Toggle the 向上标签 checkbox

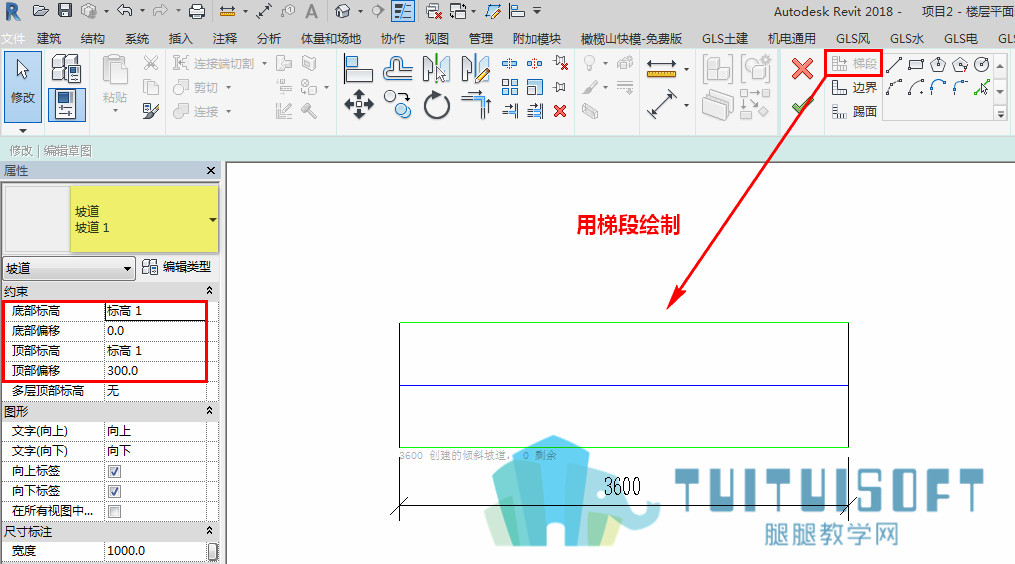pos(115,471)
